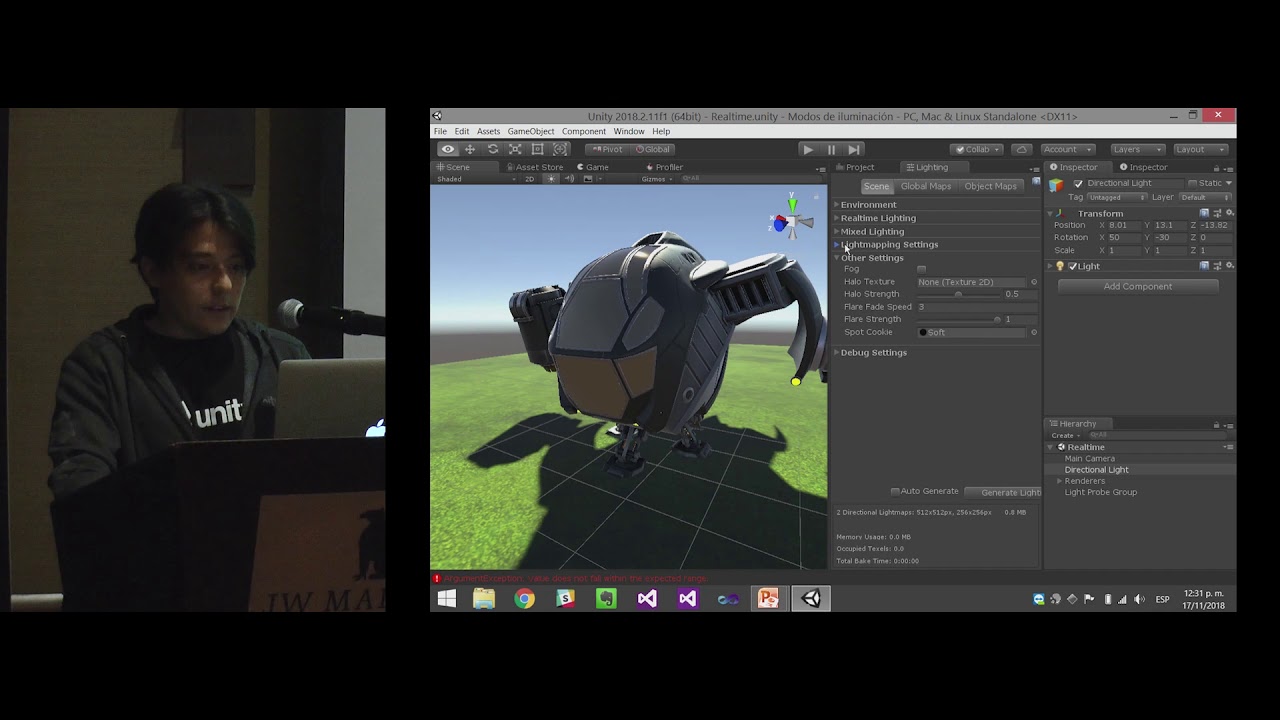The width and height of the screenshot is (1280, 720).
Task: Open the Layer Default dropdown
Action: (1205, 198)
